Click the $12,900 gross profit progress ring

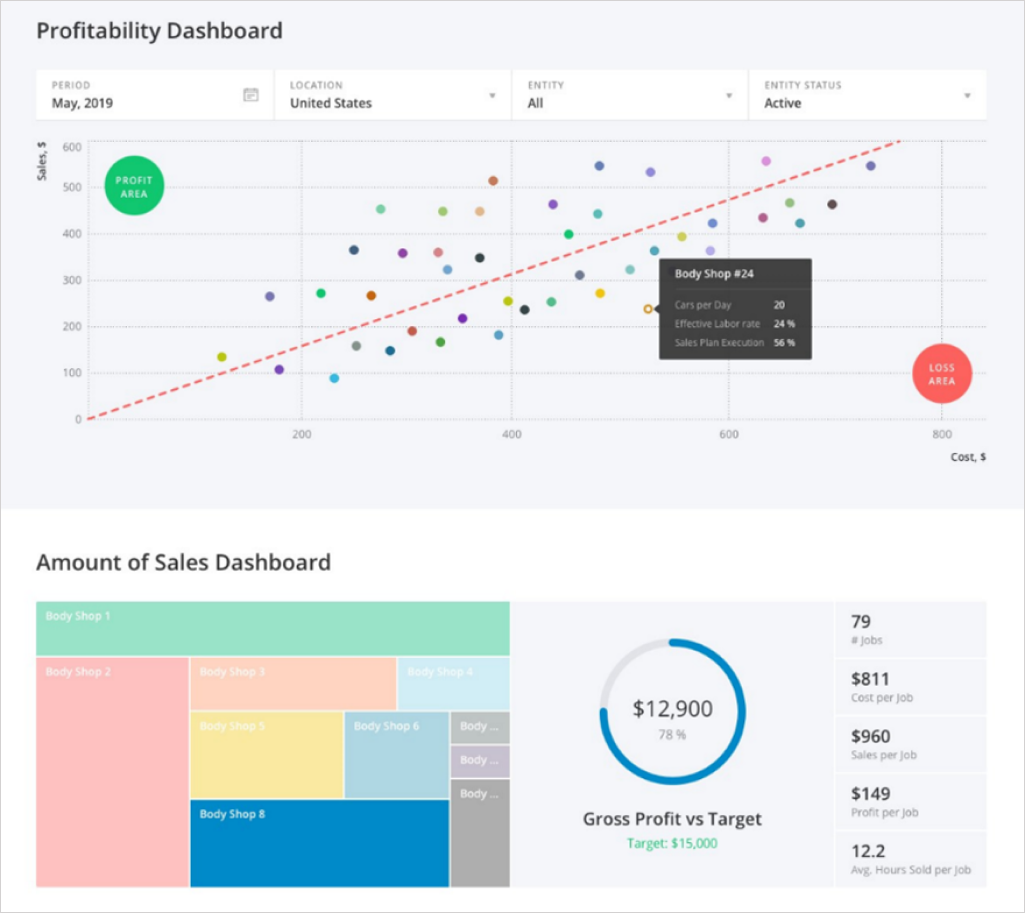point(672,711)
